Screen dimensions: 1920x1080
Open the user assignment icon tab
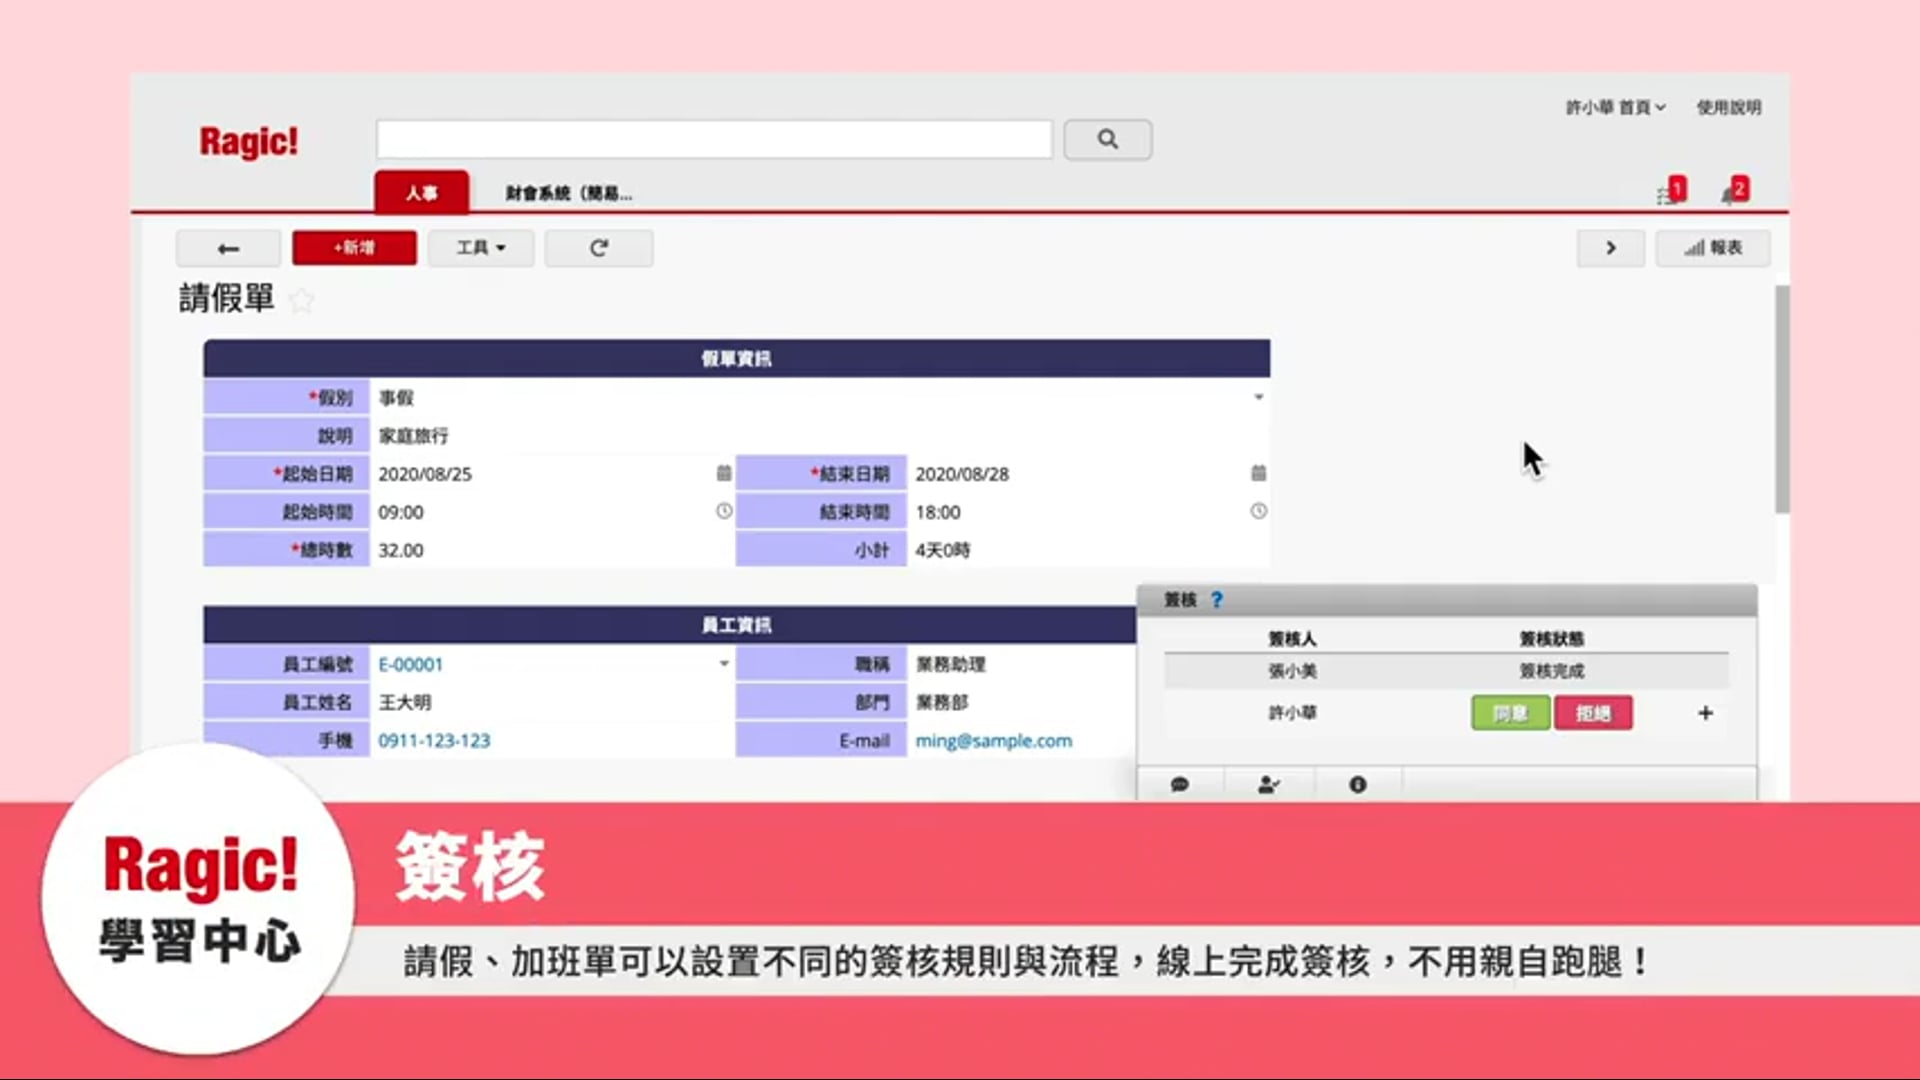tap(1268, 785)
